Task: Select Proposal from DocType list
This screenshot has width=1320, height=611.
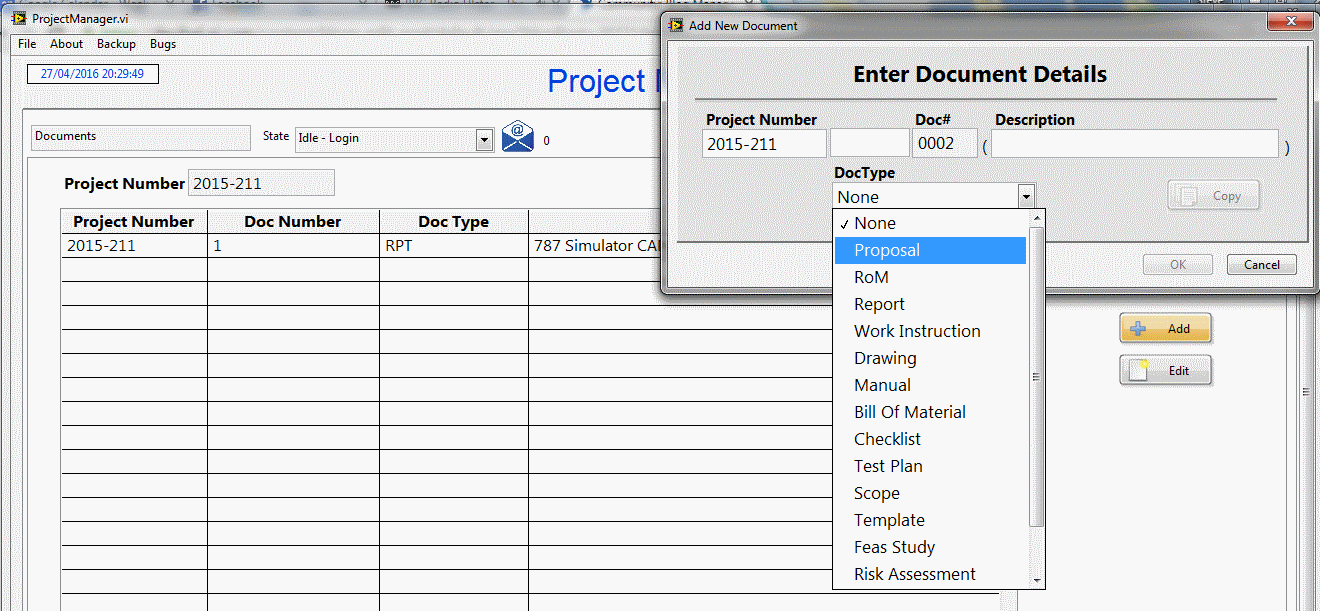Action: [x=931, y=250]
